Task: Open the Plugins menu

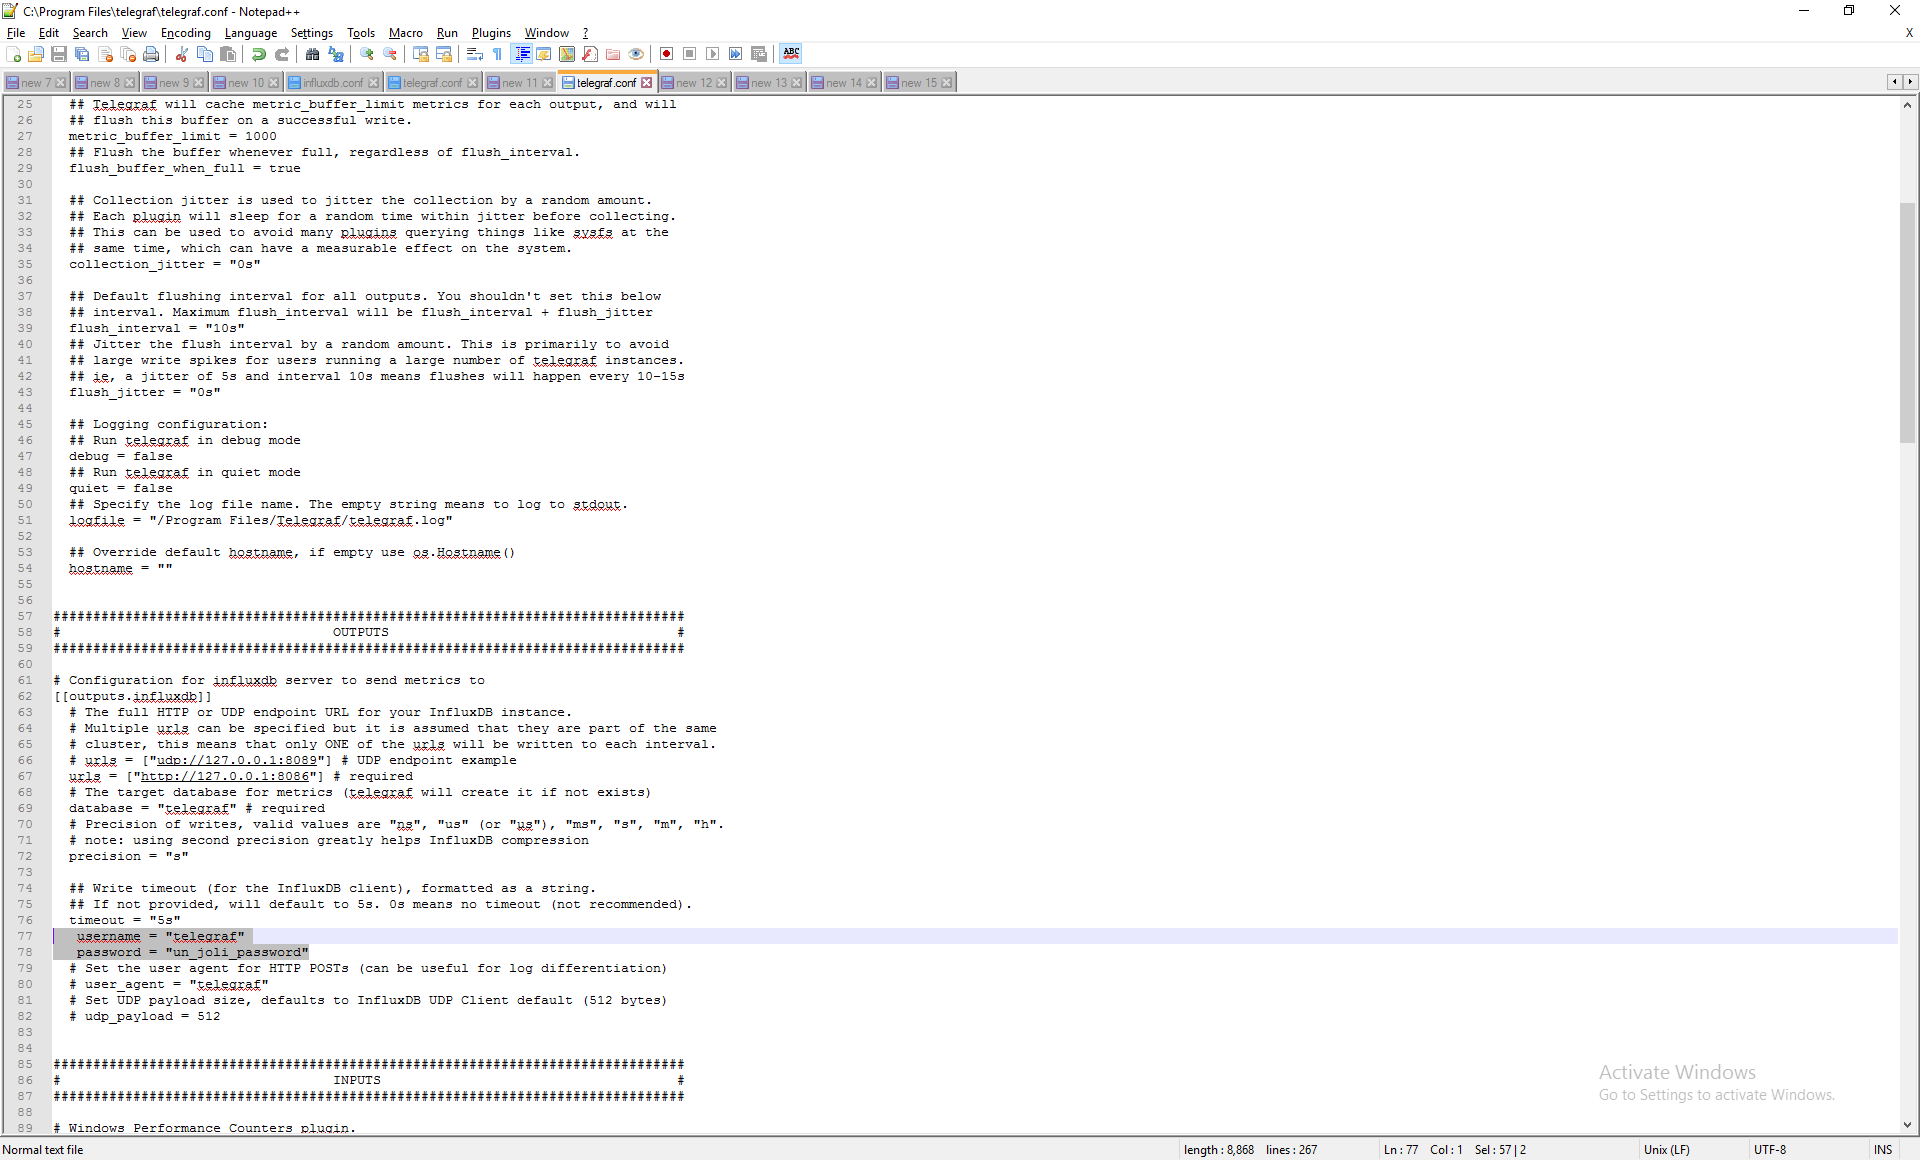Action: point(491,33)
